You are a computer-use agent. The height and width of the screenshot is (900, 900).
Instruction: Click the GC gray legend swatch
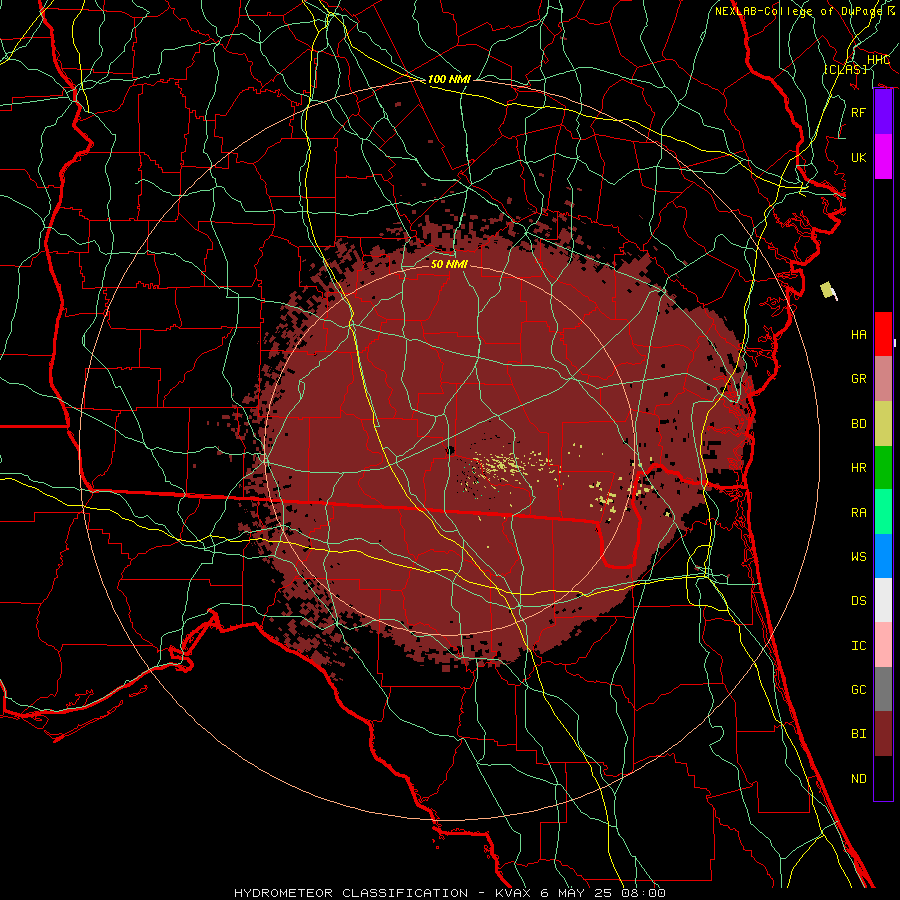(x=883, y=689)
